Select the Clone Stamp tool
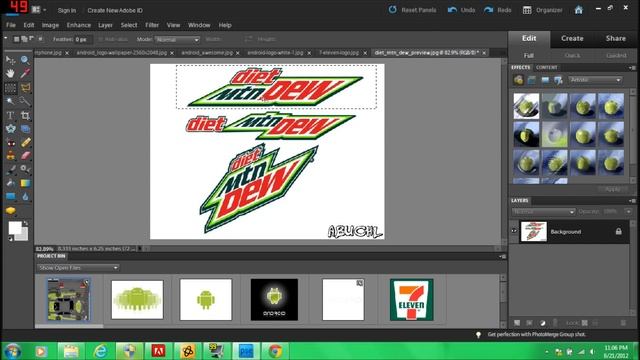 click(10, 156)
